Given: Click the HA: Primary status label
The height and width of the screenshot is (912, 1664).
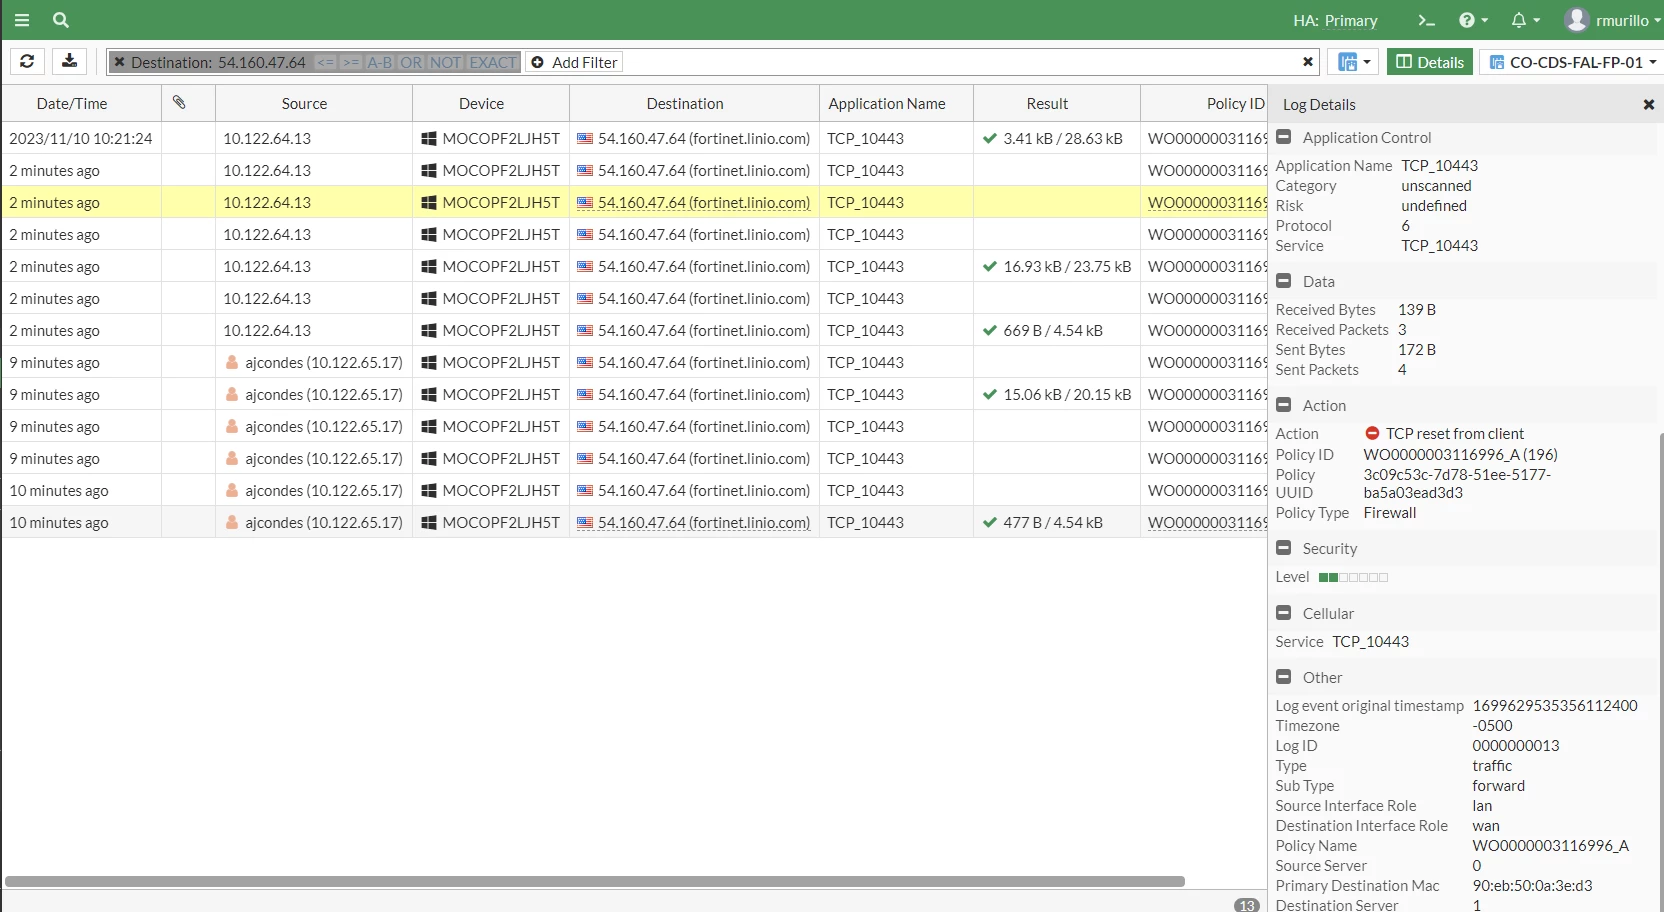Looking at the screenshot, I should click(x=1335, y=20).
